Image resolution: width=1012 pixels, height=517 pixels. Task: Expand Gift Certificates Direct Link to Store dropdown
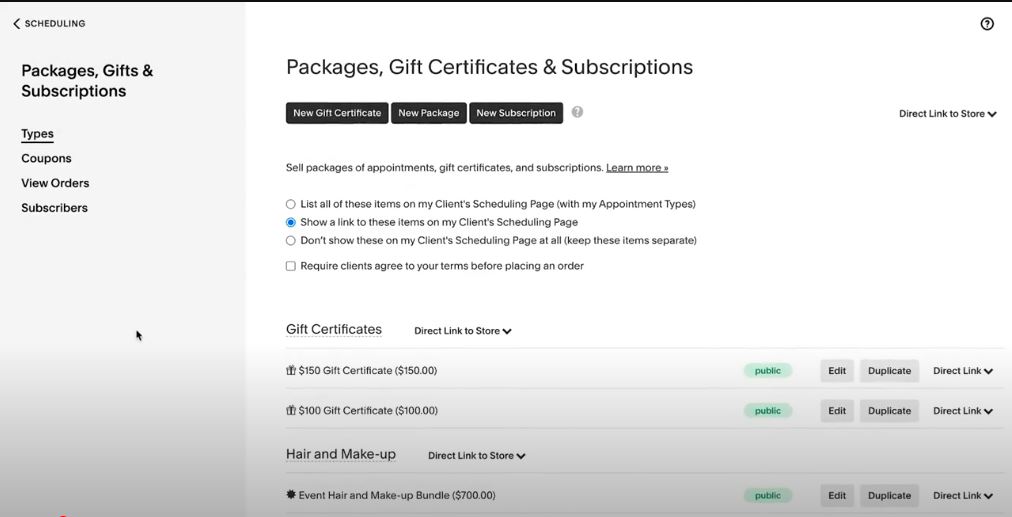(463, 331)
